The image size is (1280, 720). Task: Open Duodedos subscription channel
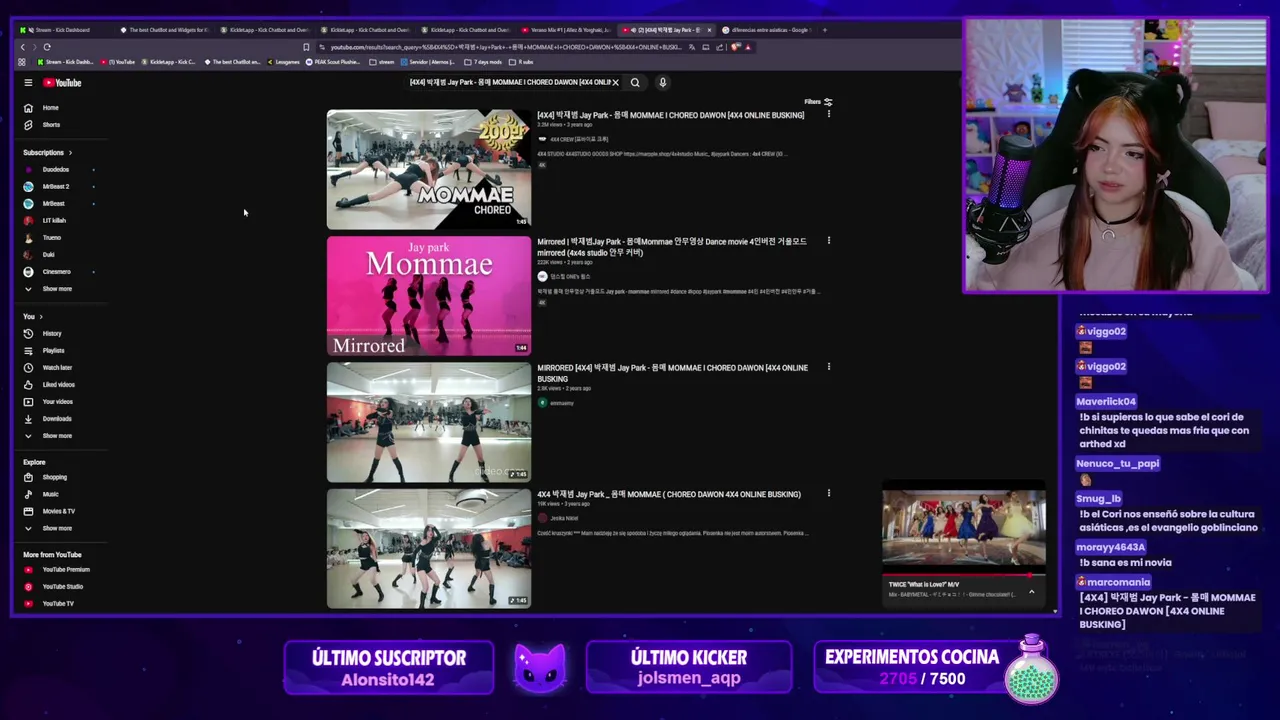point(47,170)
